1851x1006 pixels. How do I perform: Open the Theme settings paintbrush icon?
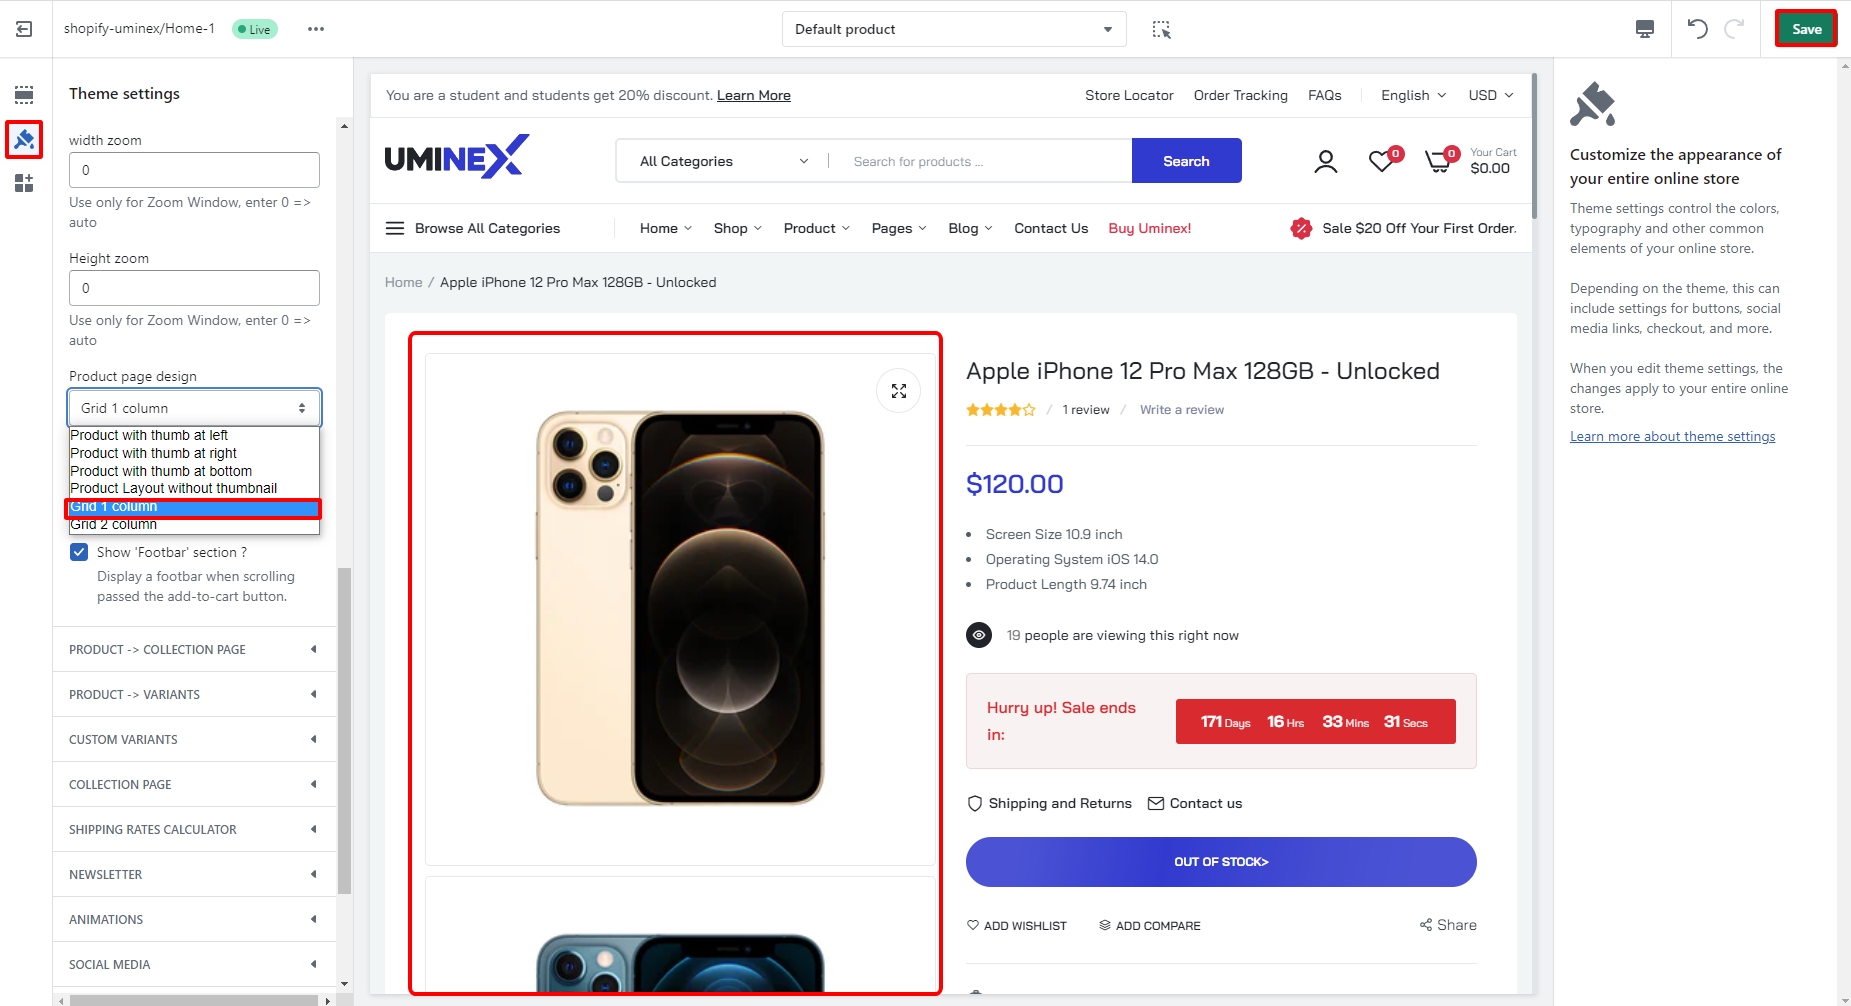tap(24, 139)
